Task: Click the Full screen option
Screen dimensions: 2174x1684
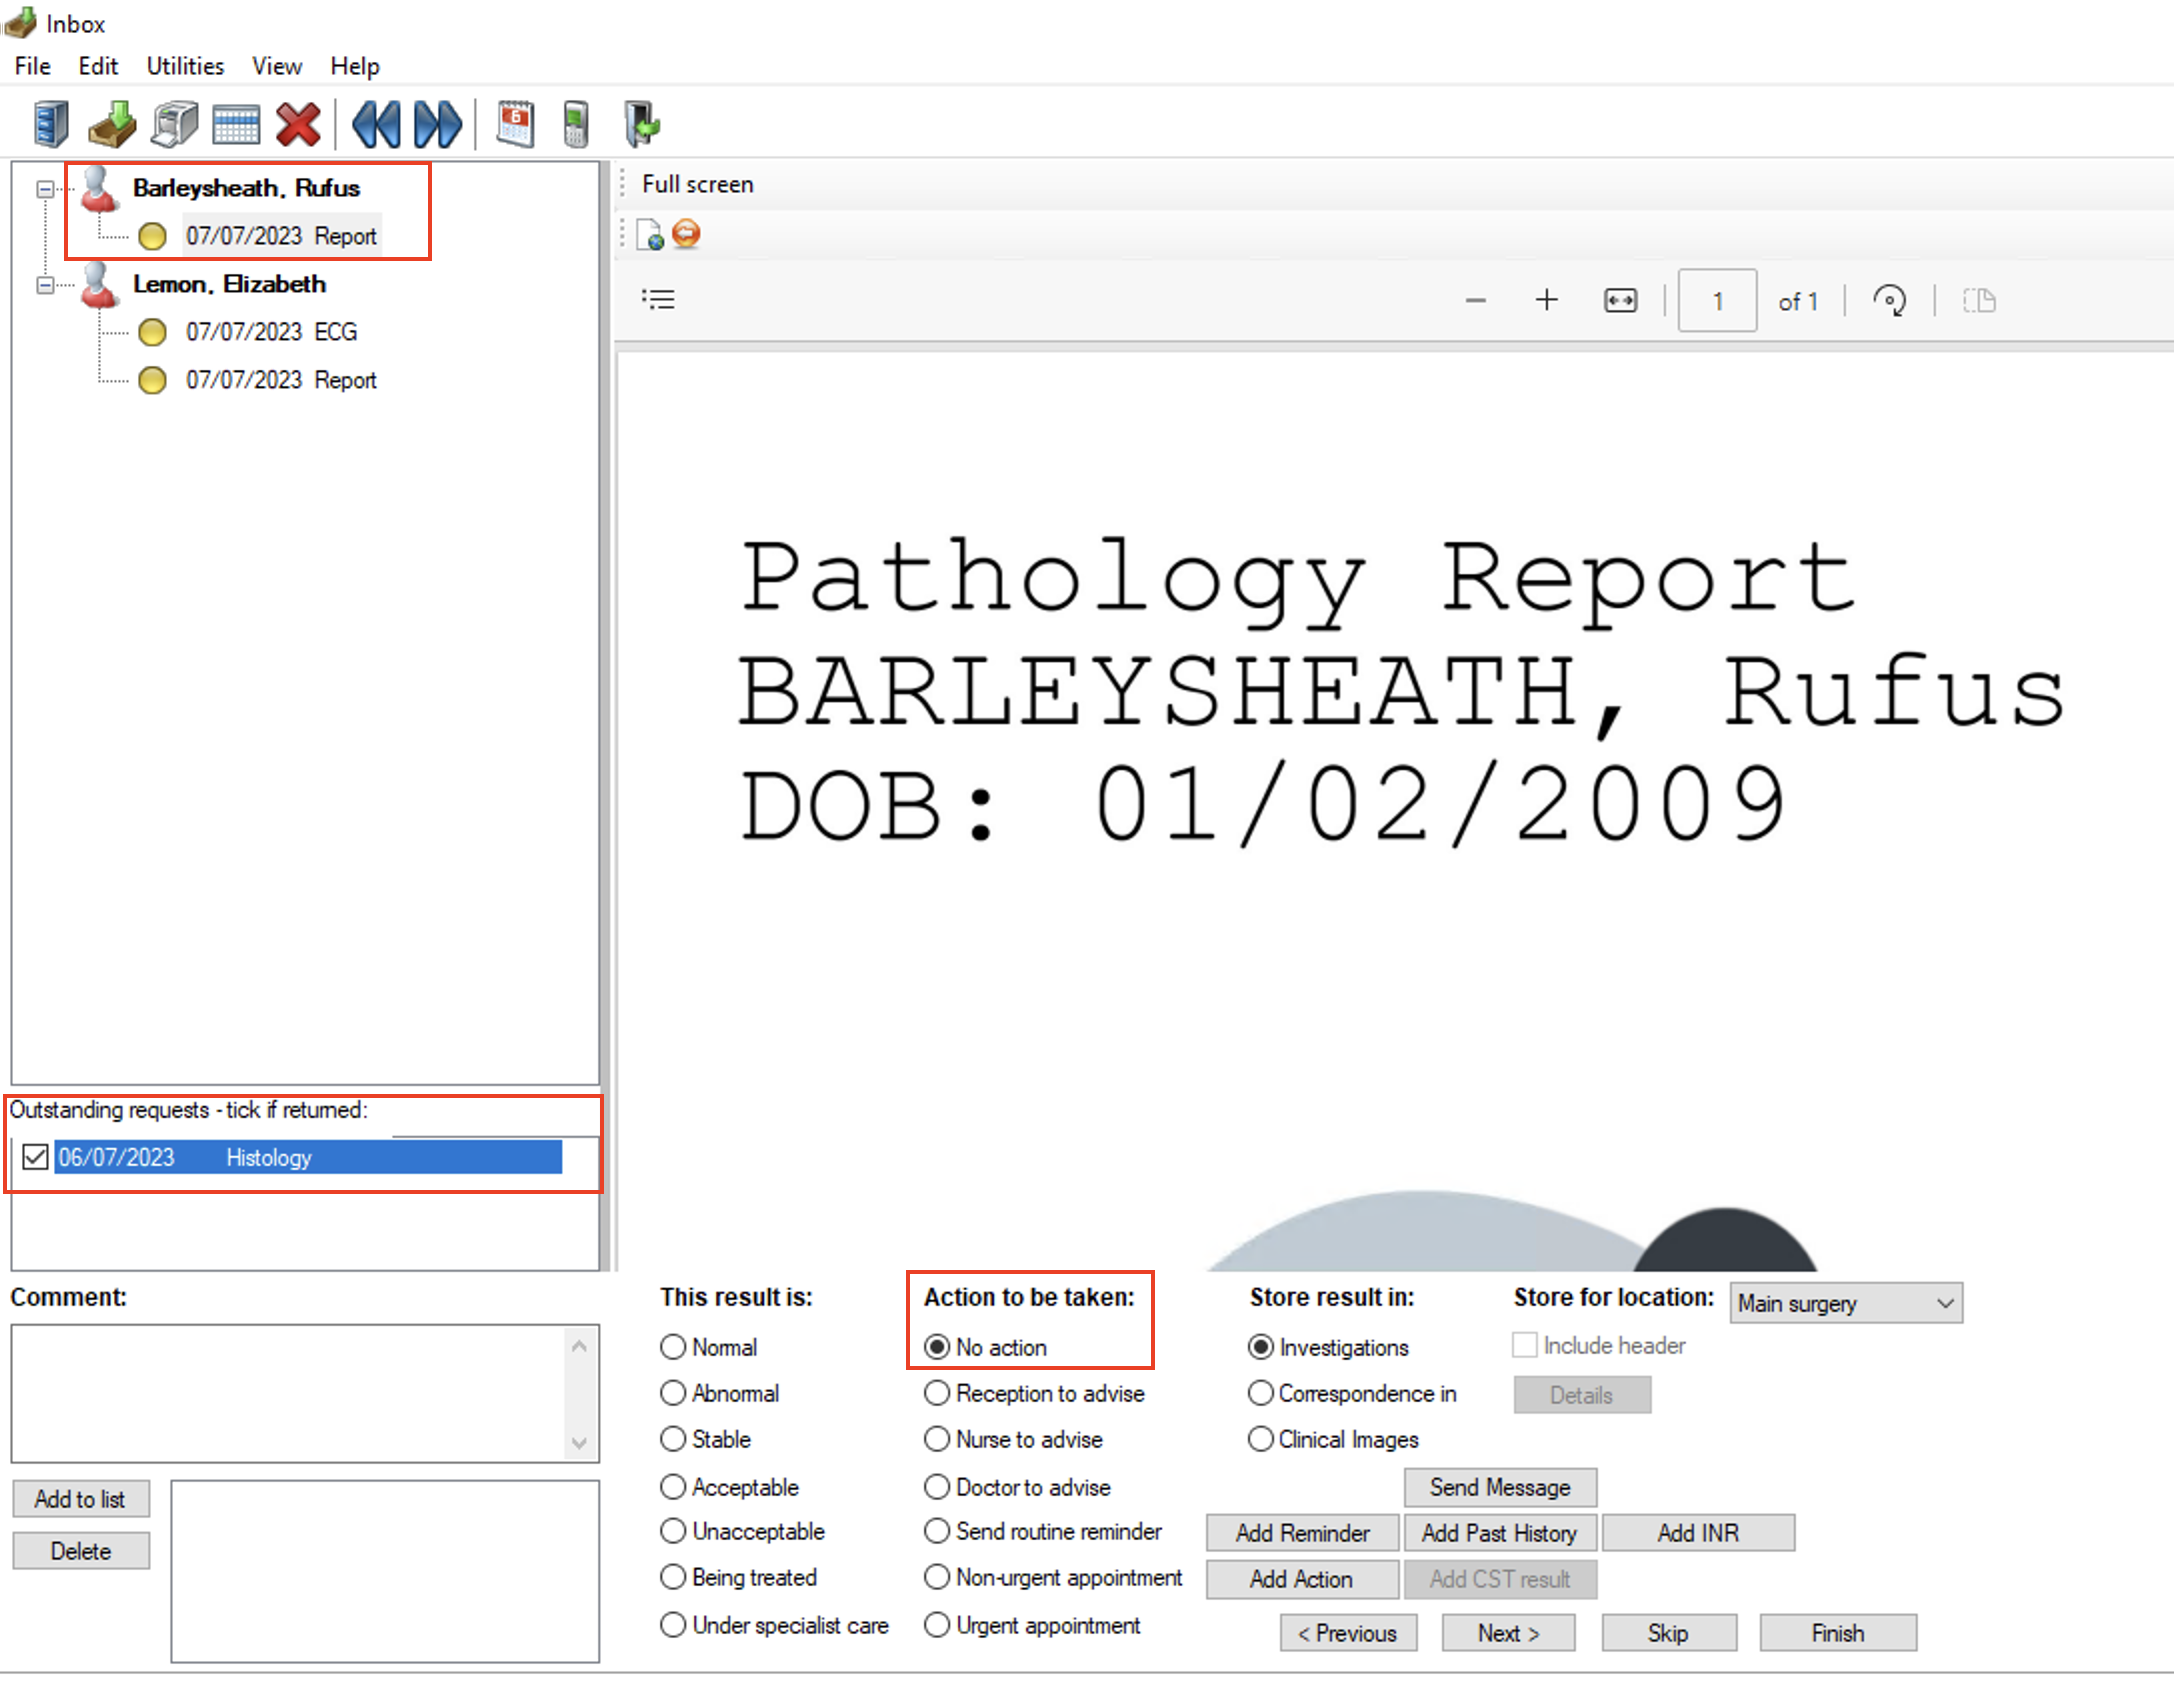Action: pos(698,184)
